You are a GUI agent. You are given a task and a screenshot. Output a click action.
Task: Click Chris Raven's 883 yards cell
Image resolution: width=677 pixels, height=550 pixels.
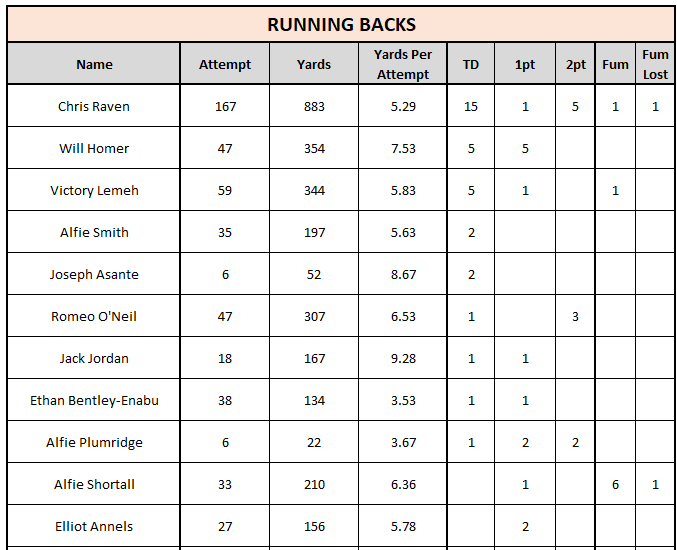click(314, 107)
